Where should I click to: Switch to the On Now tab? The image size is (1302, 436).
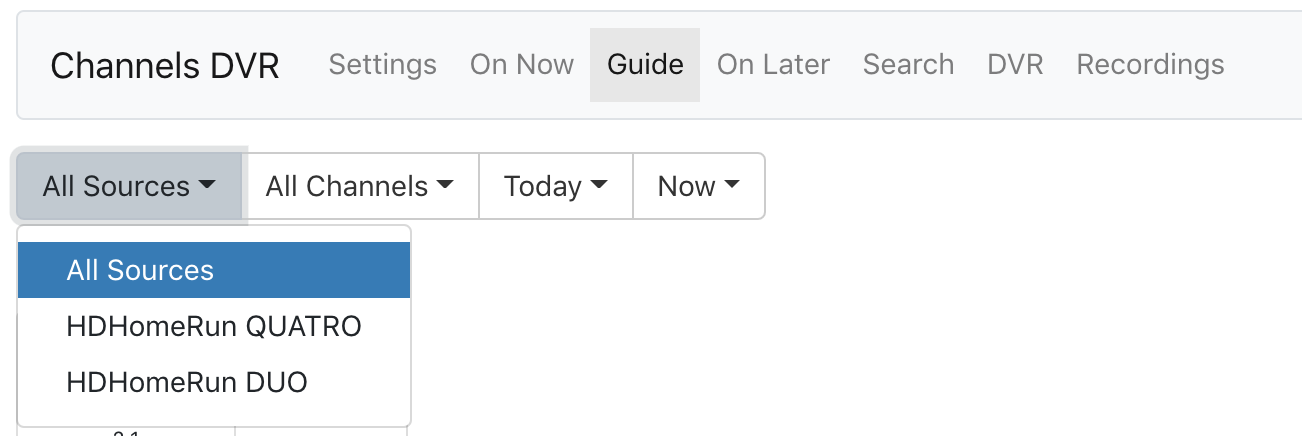pyautogui.click(x=522, y=65)
